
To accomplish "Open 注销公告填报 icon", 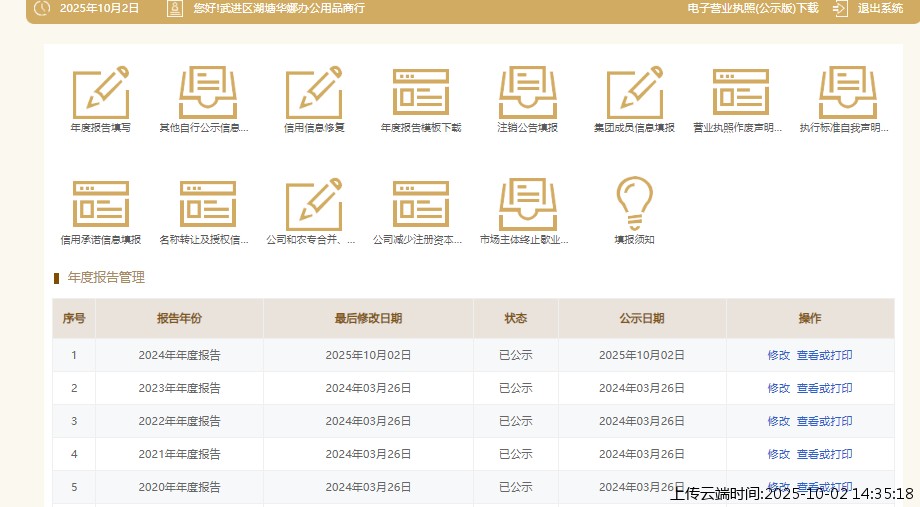I will pos(528,94).
